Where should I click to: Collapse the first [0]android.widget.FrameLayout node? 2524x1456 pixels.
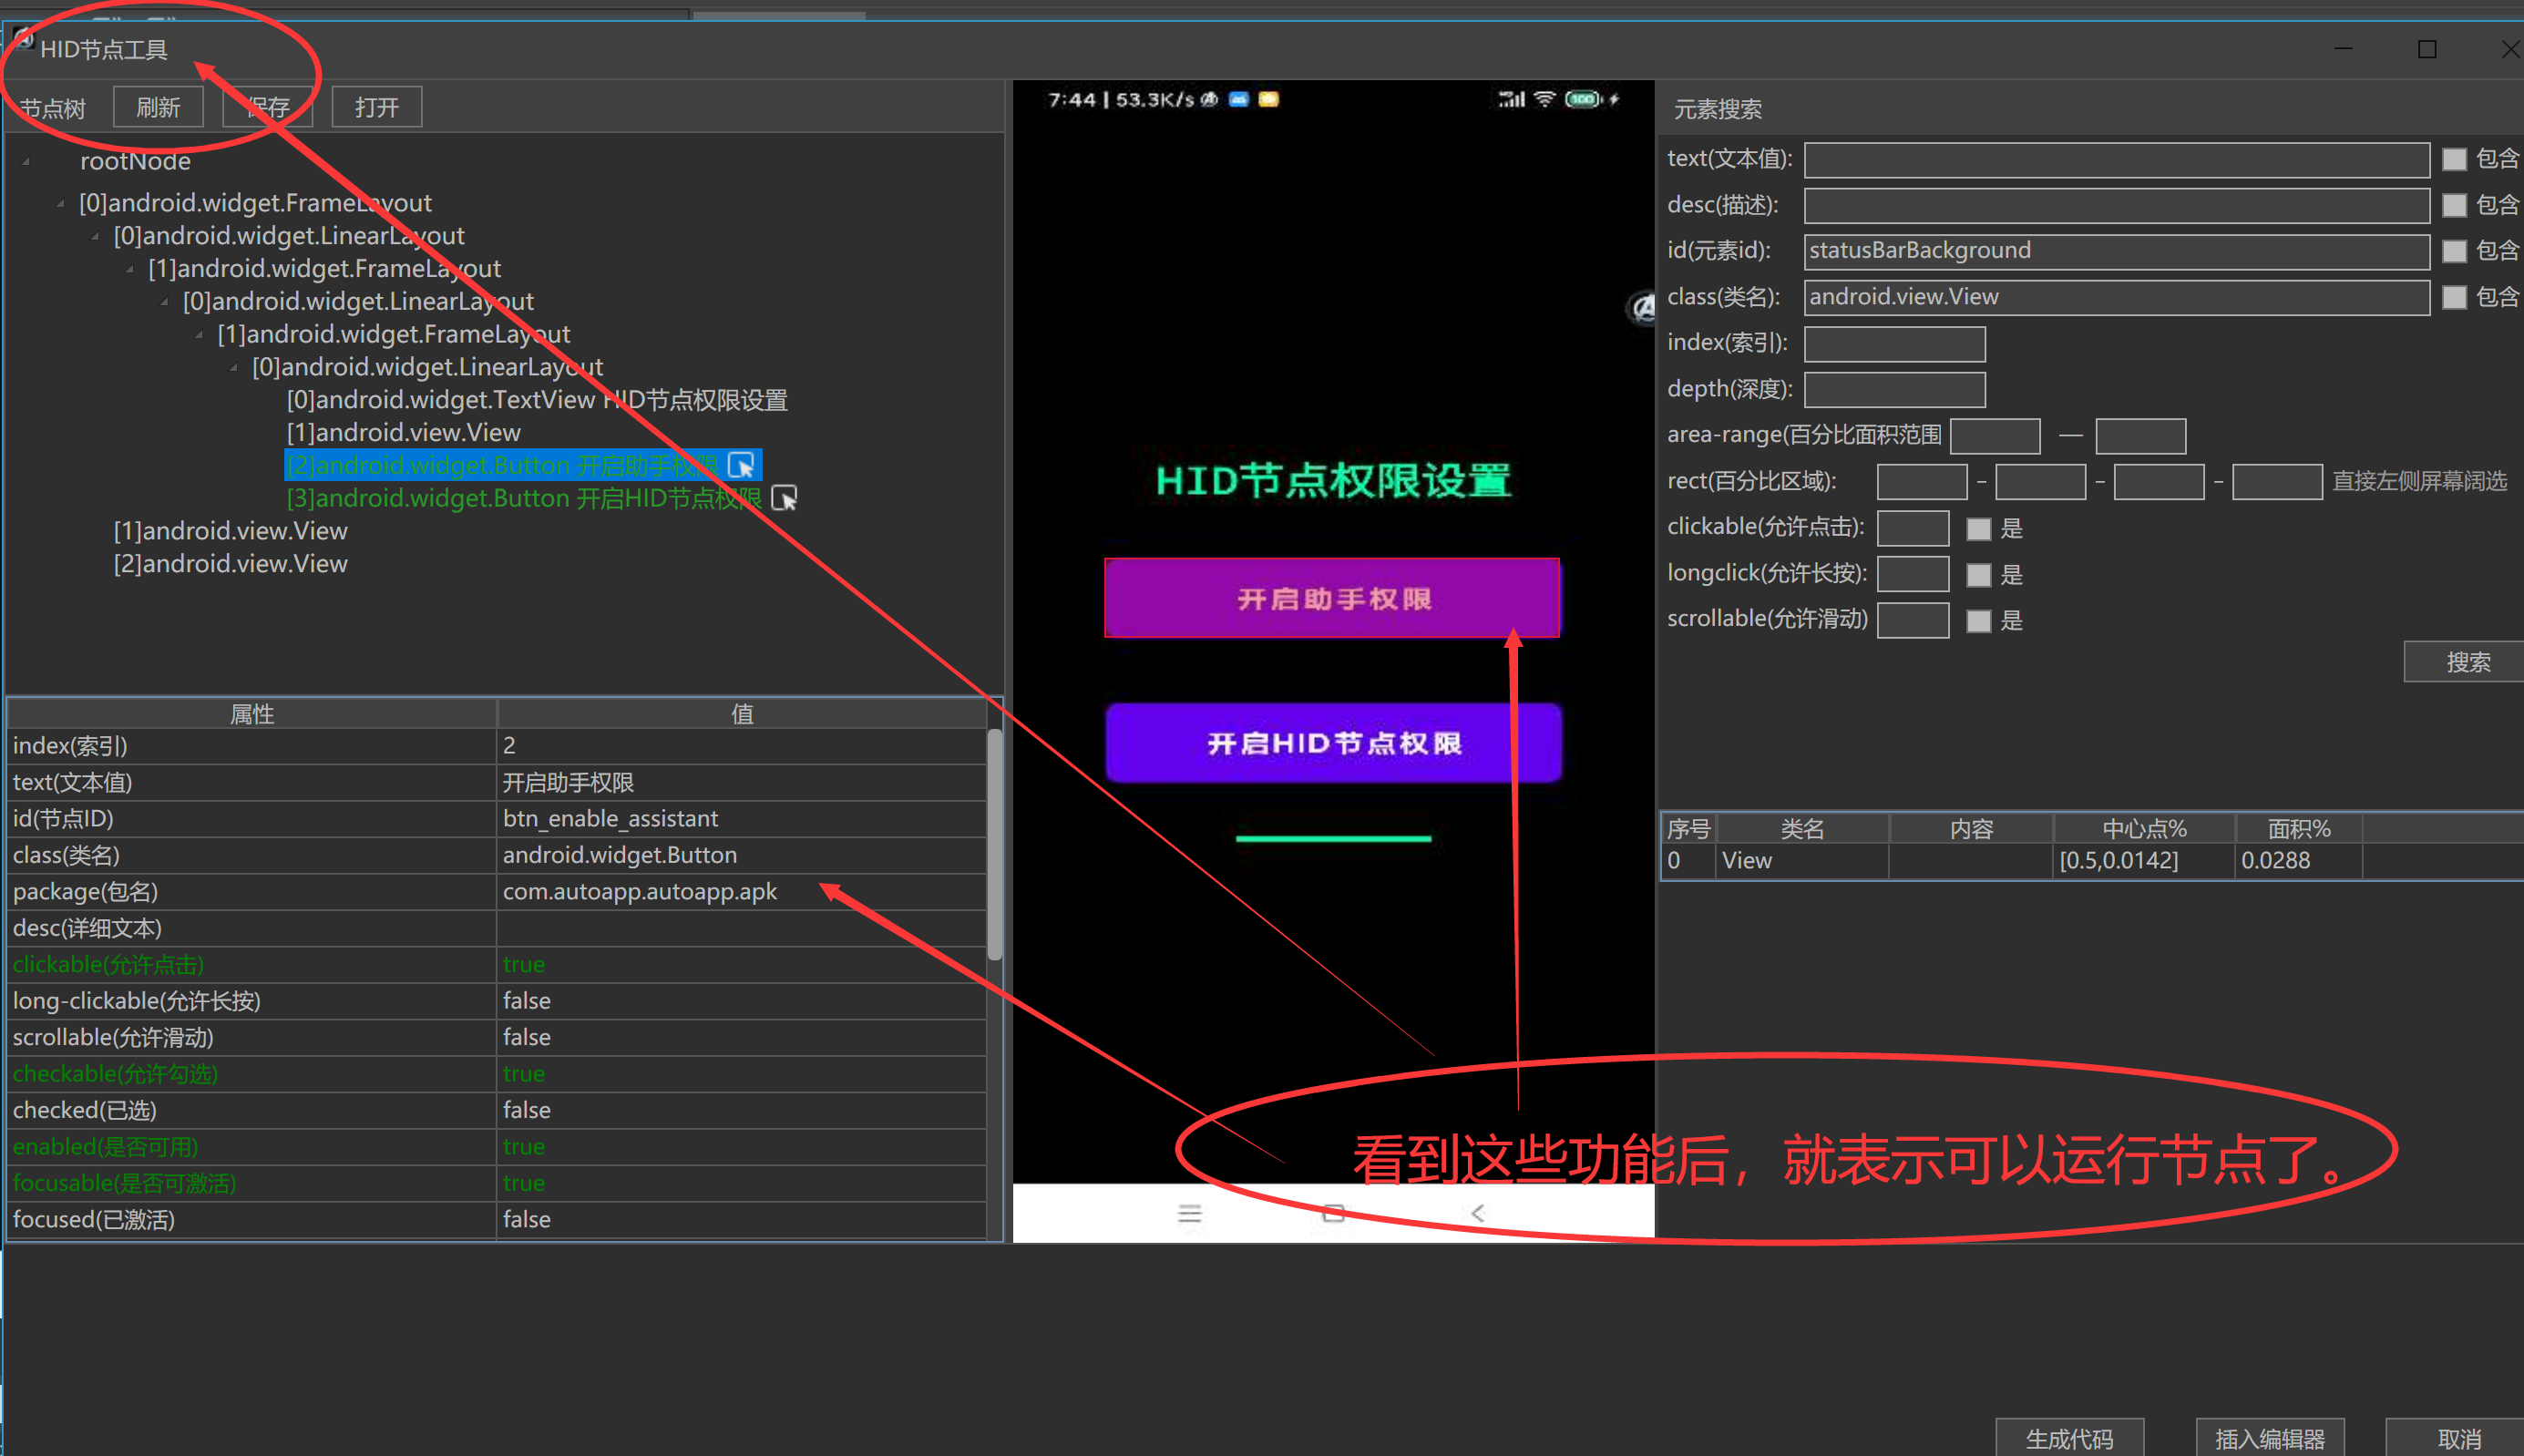tap(60, 203)
